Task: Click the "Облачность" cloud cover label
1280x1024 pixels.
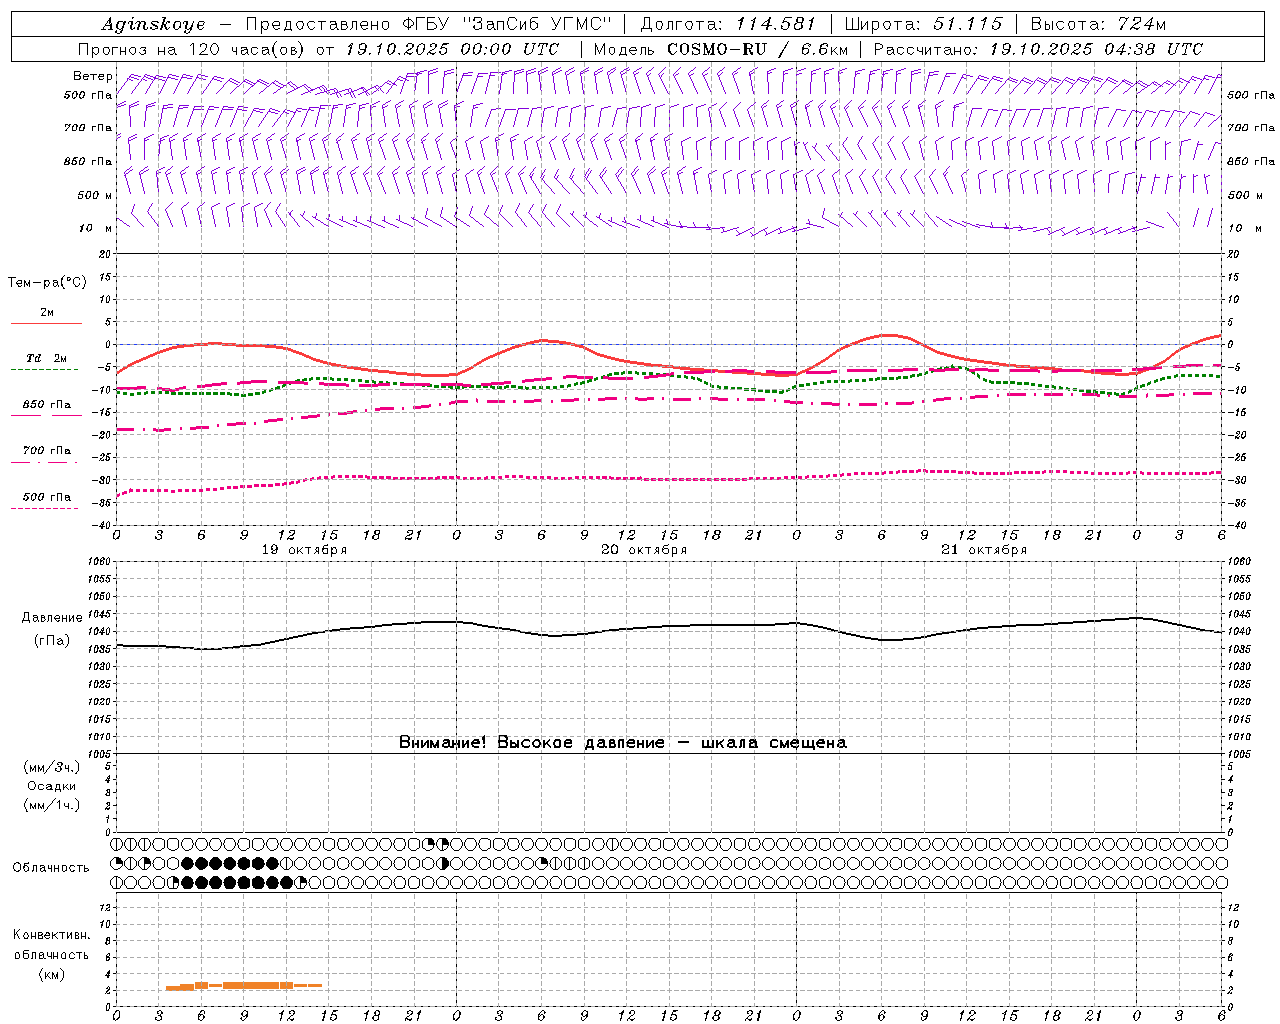Action: click(x=51, y=867)
